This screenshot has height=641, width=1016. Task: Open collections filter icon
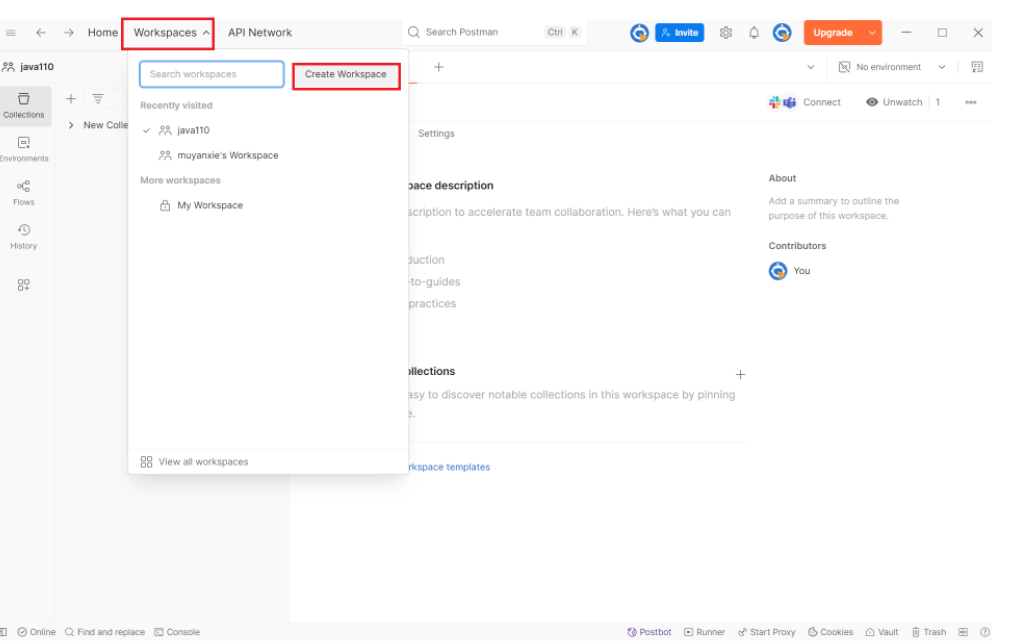click(x=98, y=99)
